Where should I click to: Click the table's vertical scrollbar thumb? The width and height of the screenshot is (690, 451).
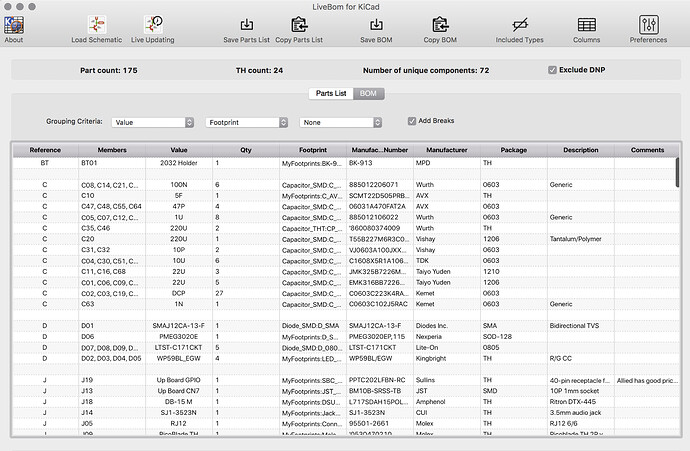point(677,172)
